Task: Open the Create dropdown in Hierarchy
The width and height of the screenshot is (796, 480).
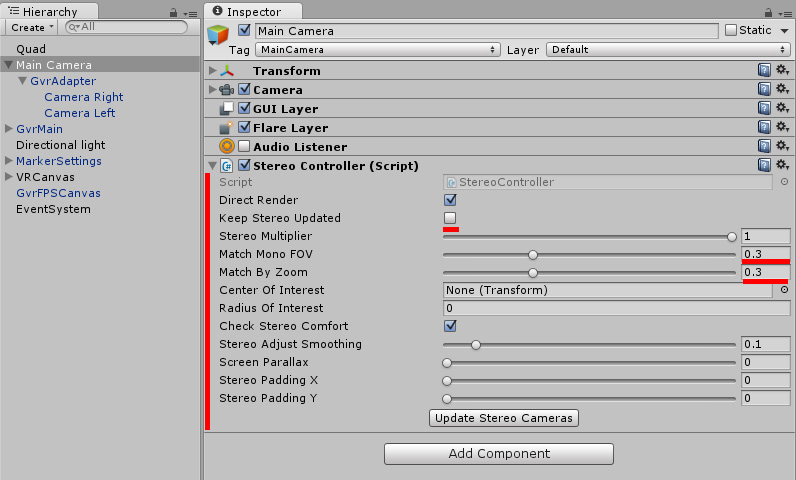Action: click(32, 27)
